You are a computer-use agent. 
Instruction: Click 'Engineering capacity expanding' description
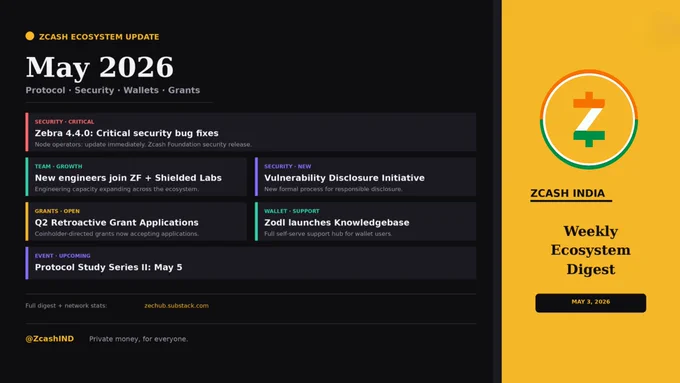[117, 189]
